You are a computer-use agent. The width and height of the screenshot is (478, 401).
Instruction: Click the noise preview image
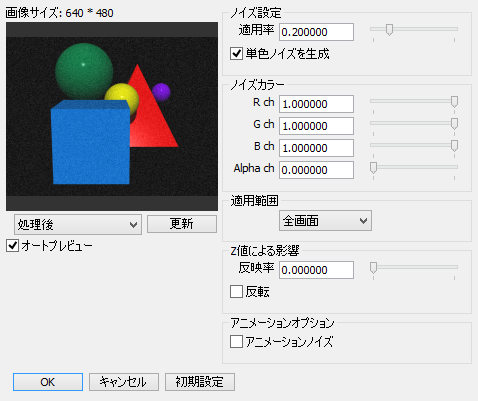point(112,117)
